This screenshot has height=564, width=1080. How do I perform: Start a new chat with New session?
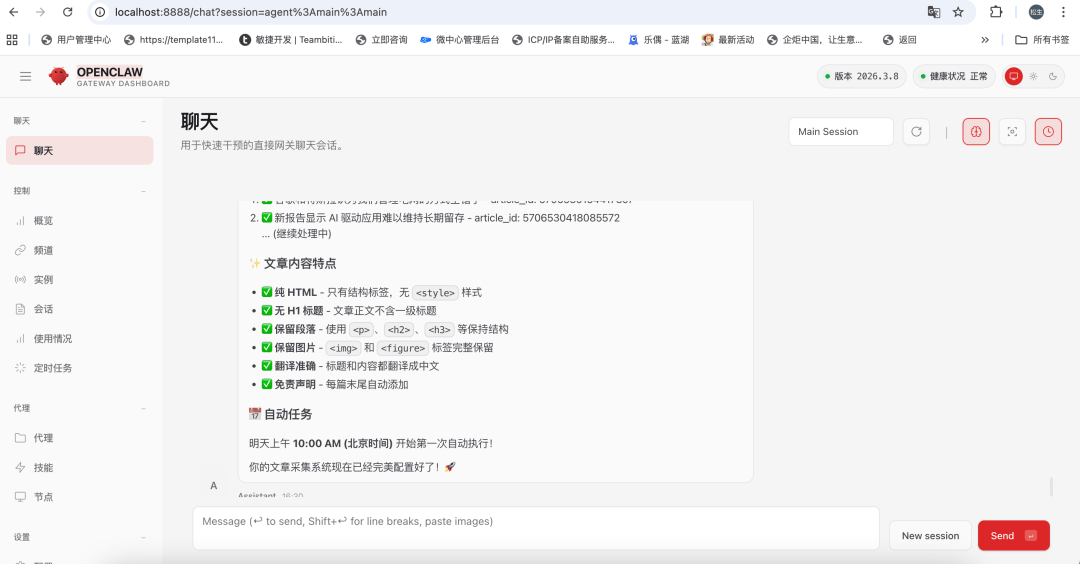tap(929, 536)
